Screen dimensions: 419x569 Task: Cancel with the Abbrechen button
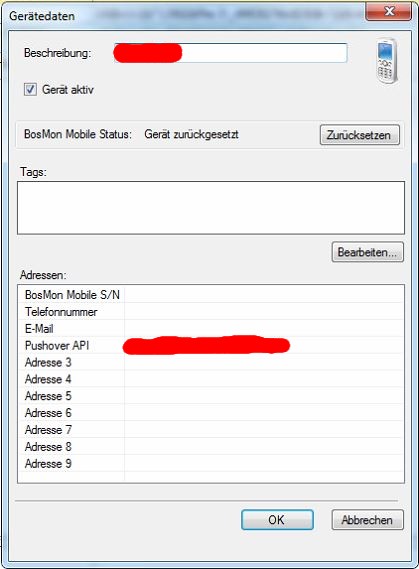point(367,520)
